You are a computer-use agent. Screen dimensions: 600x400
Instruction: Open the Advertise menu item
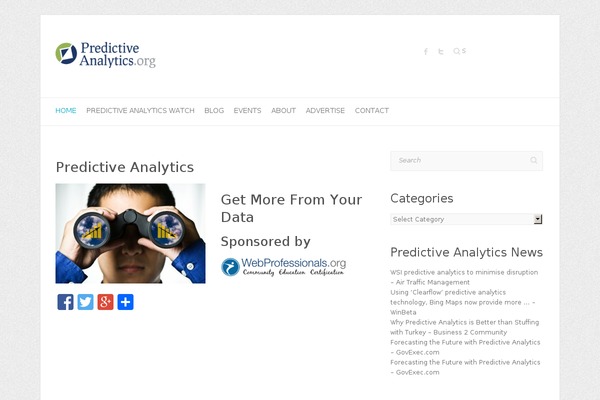click(325, 111)
